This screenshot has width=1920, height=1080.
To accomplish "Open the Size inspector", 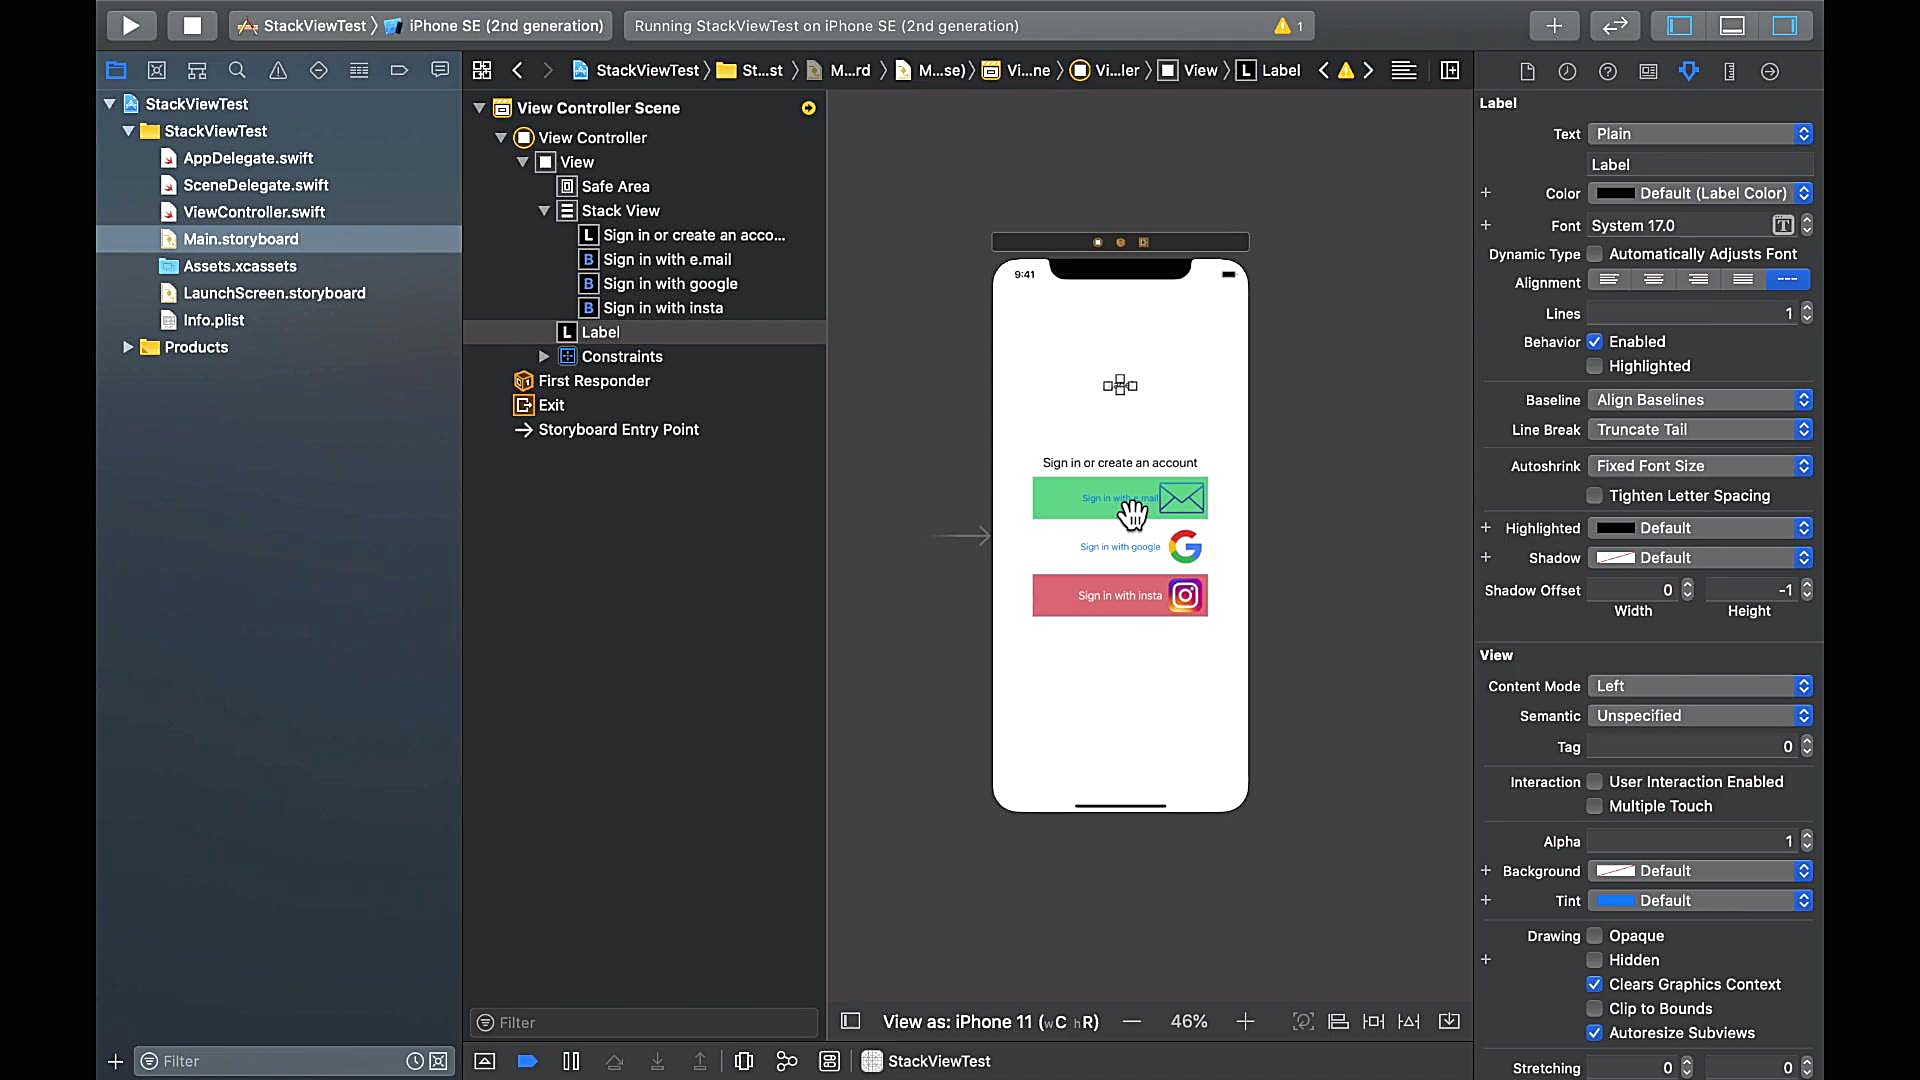I will (x=1729, y=71).
